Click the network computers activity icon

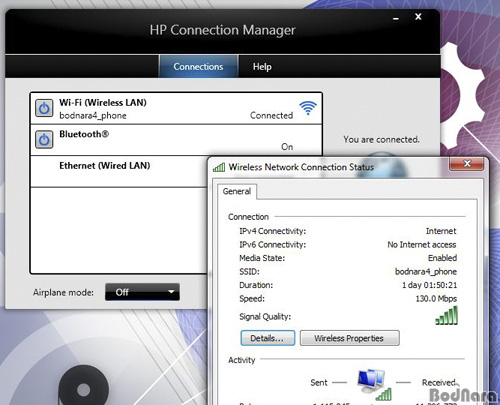coord(373,384)
